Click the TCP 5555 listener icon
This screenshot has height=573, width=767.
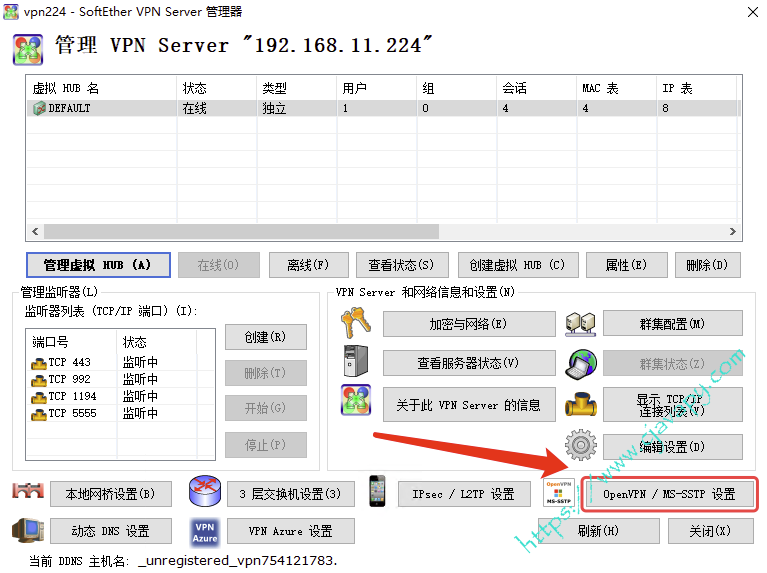[39, 414]
